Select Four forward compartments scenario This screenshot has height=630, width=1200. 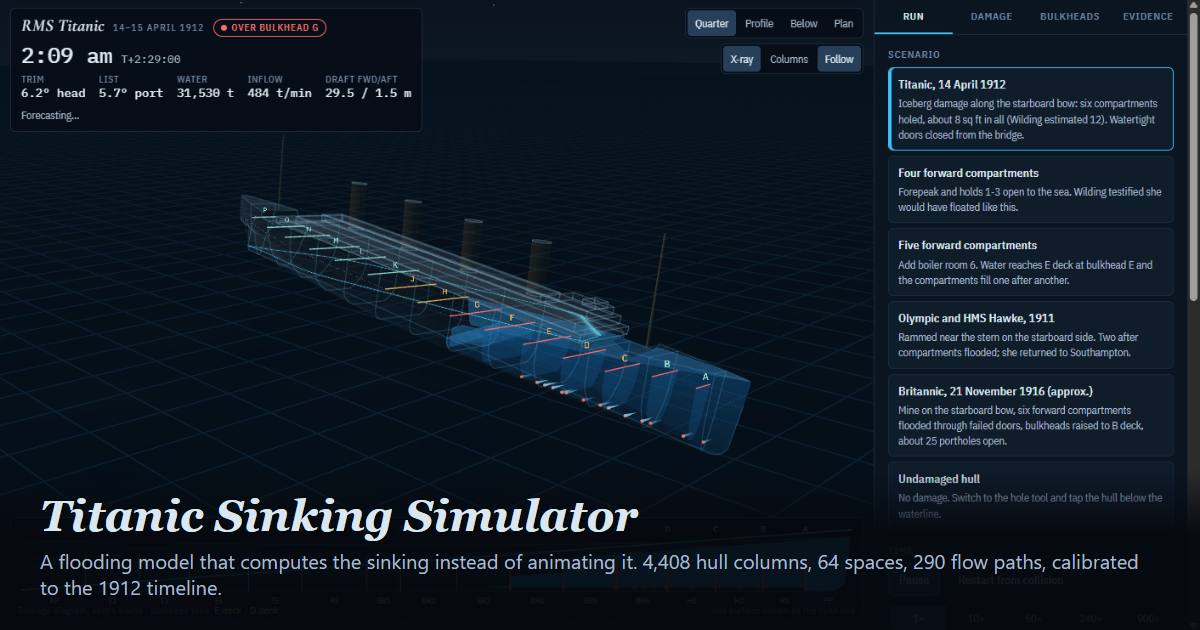[x=1030, y=190]
